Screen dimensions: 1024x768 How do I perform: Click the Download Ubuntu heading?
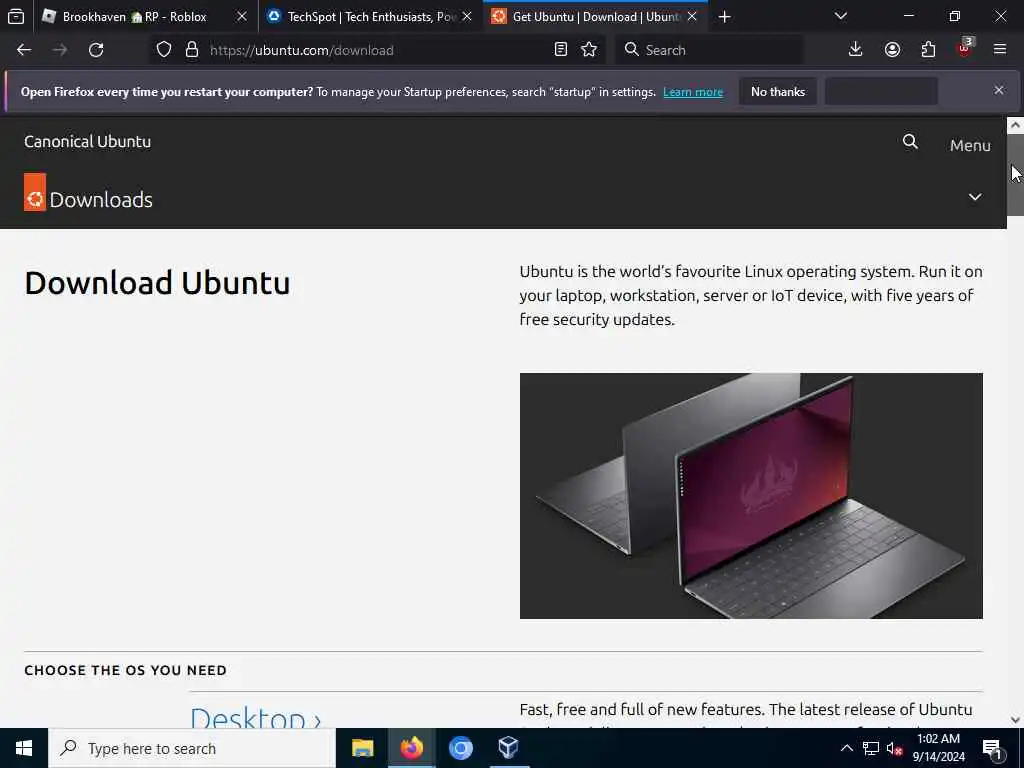pyautogui.click(x=157, y=283)
